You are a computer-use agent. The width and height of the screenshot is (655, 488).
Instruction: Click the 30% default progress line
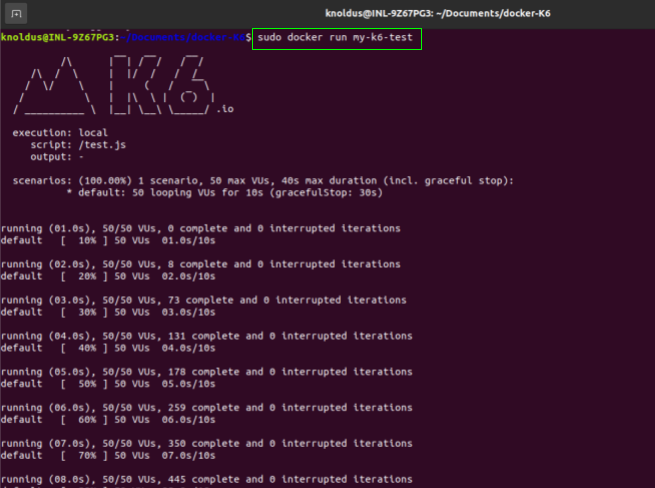tap(108, 313)
